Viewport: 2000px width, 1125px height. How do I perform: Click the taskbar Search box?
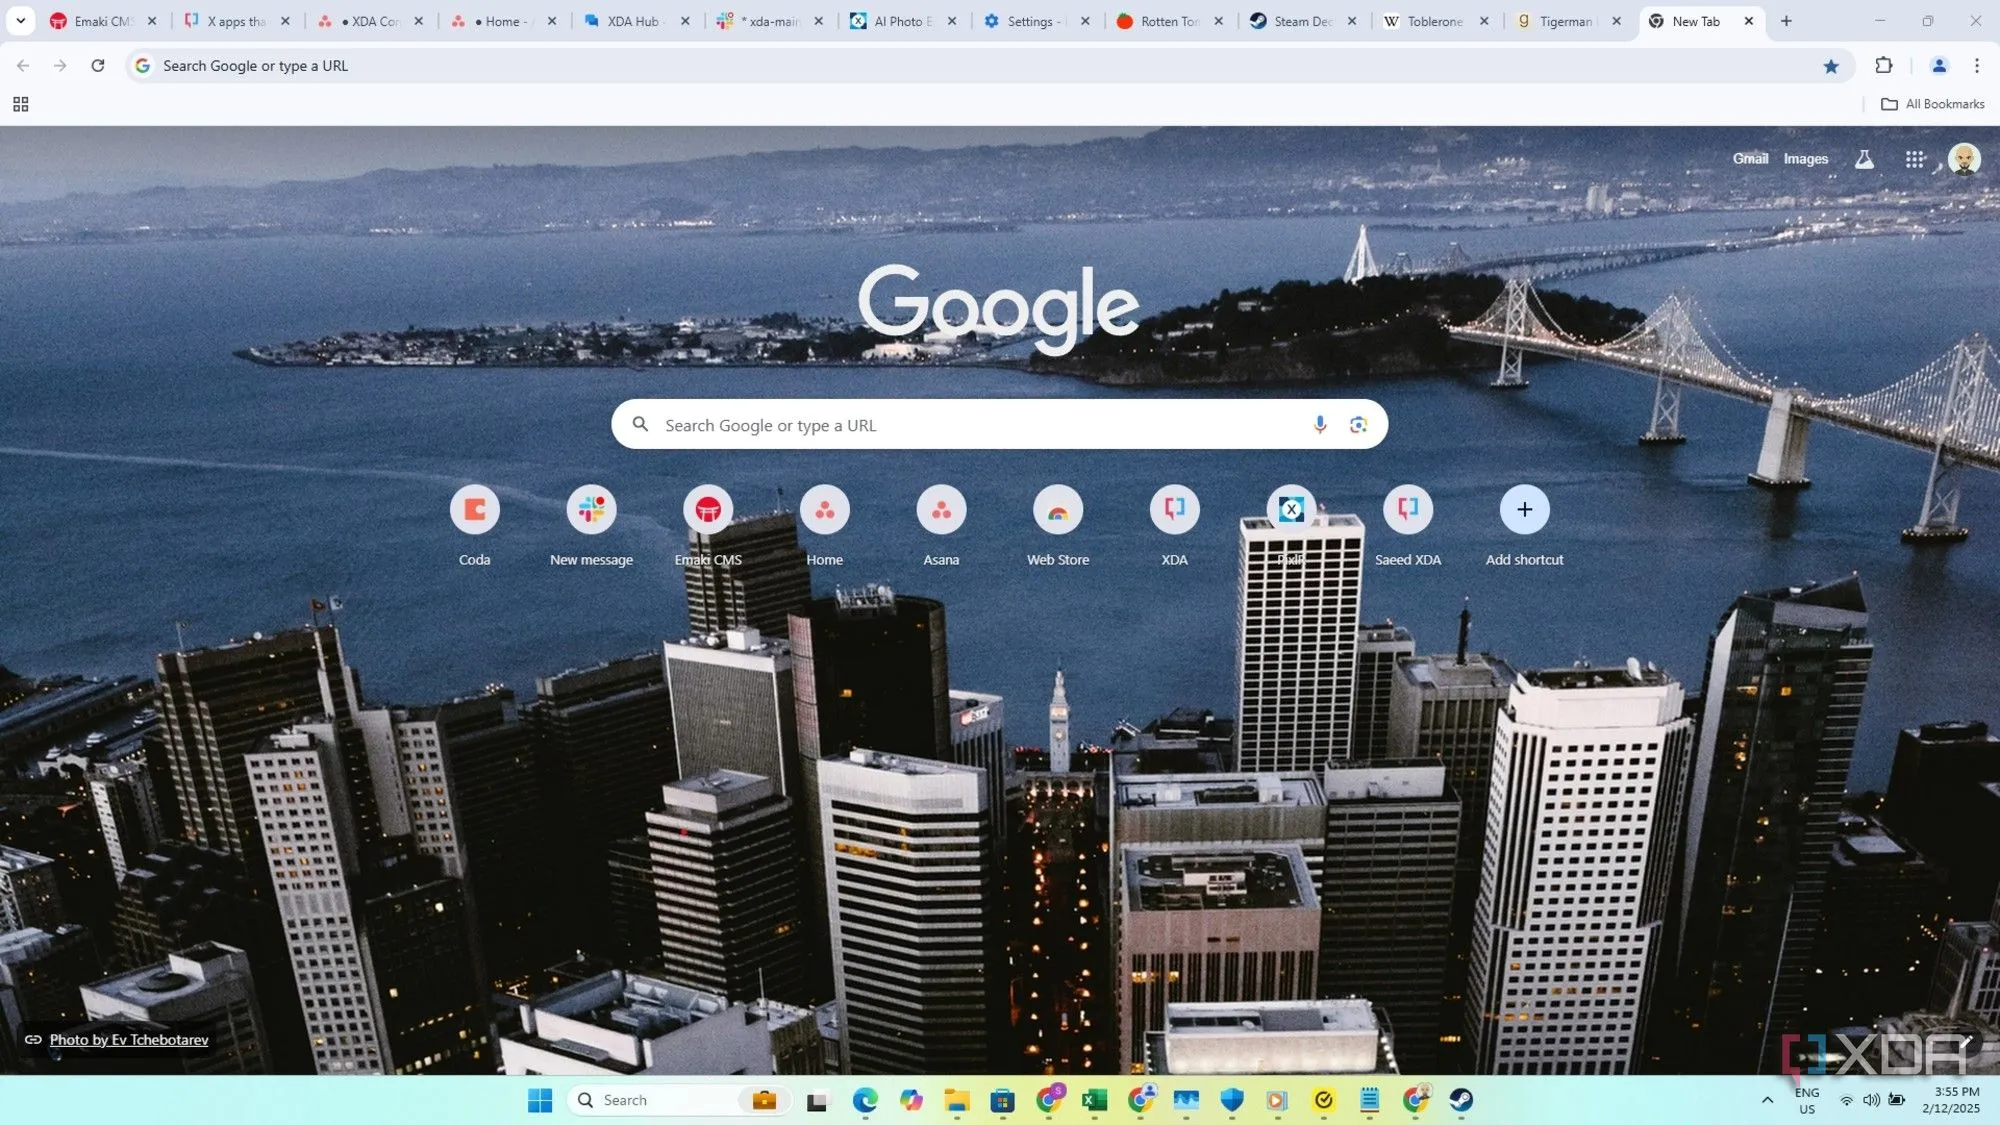[x=680, y=1100]
